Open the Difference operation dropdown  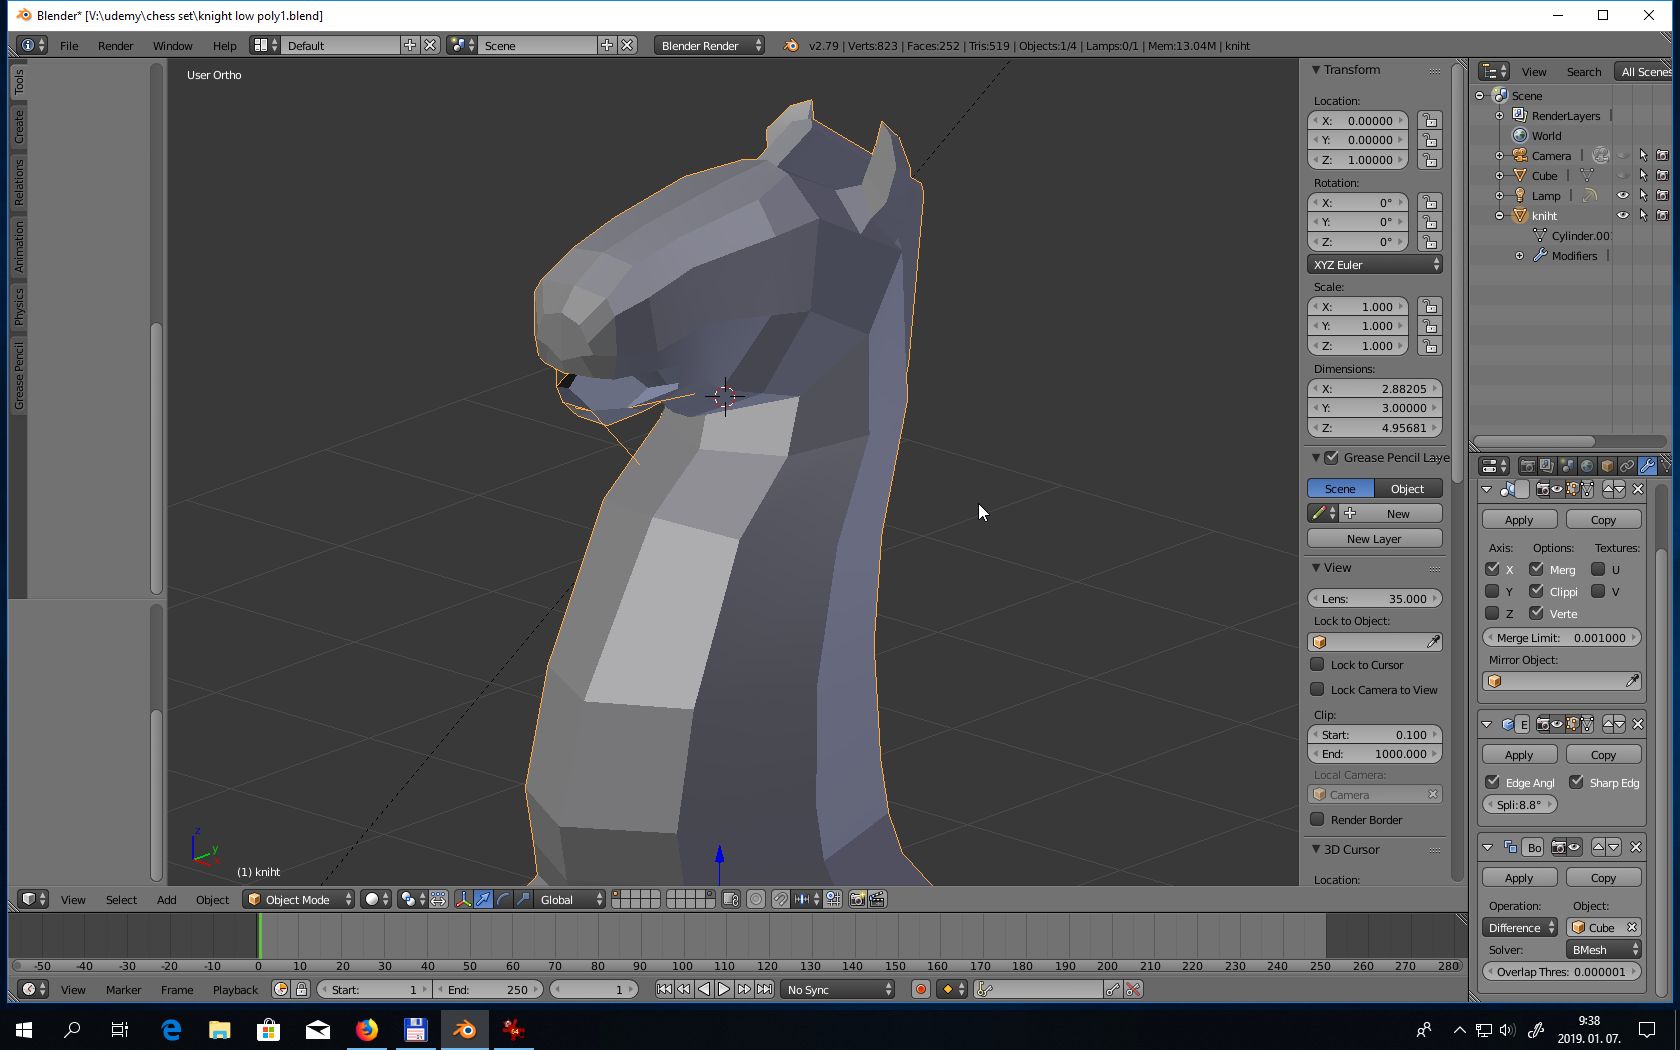pos(1520,928)
